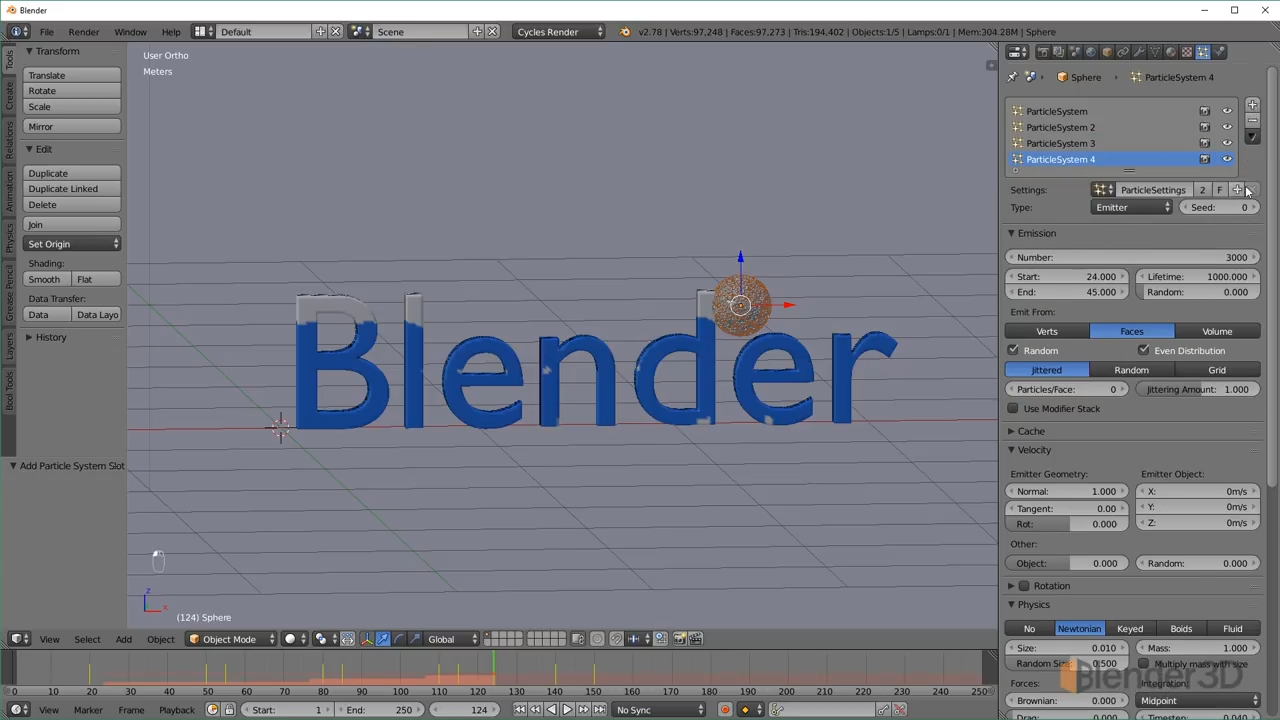Add a new scene
The width and height of the screenshot is (1280, 720).
[x=477, y=32]
